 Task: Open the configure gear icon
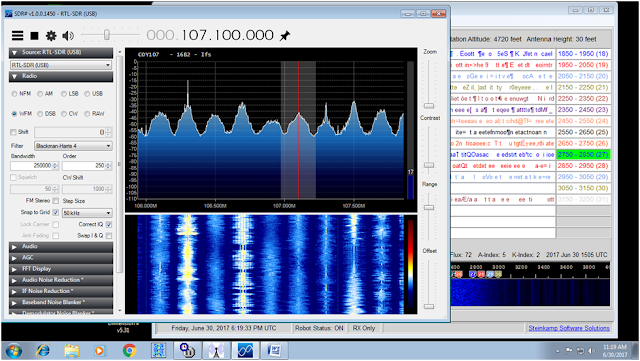click(x=51, y=36)
